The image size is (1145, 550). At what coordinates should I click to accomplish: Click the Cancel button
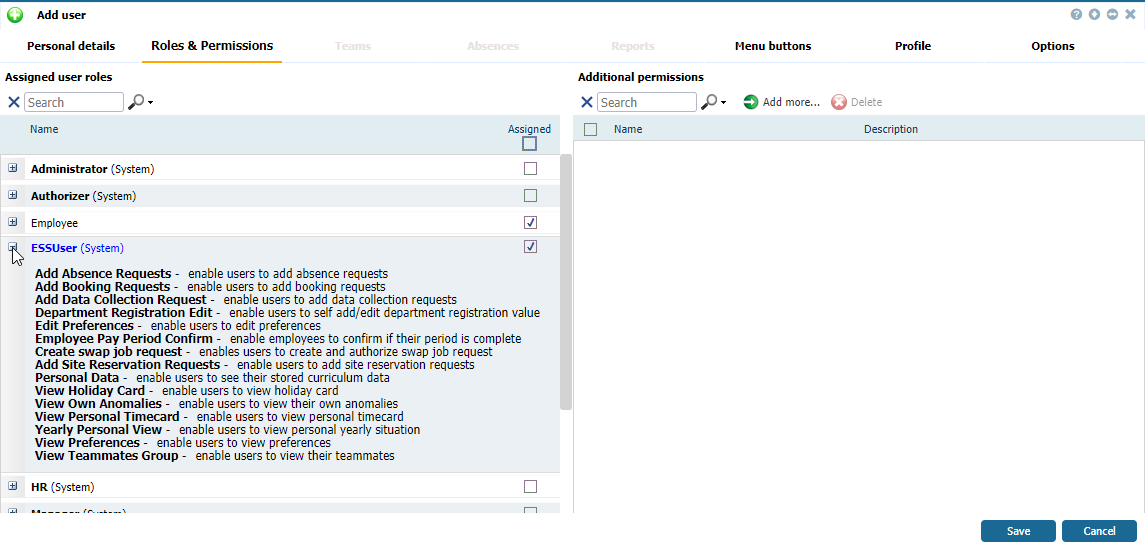1099,531
